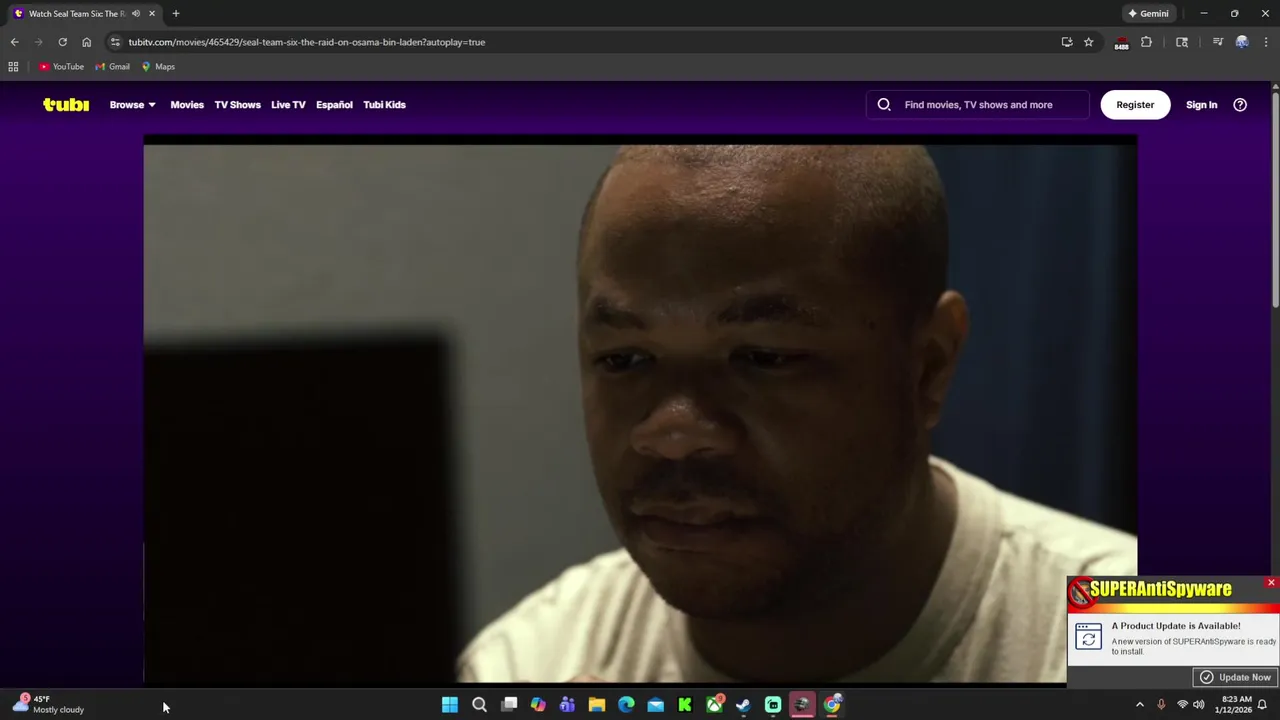This screenshot has height=720, width=1280.
Task: Click the product update refresh icon
Action: pyautogui.click(x=1088, y=637)
